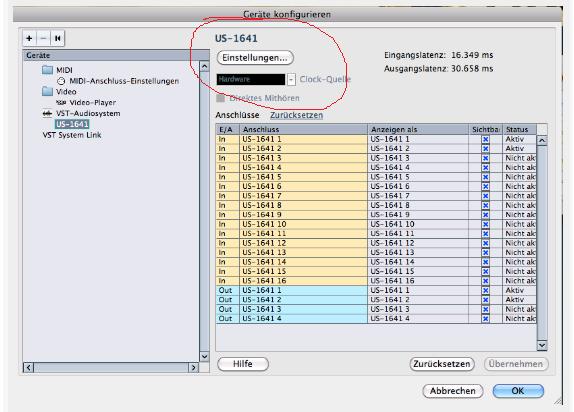
Task: Toggle visibility for Out US-1641 1
Action: [485, 290]
